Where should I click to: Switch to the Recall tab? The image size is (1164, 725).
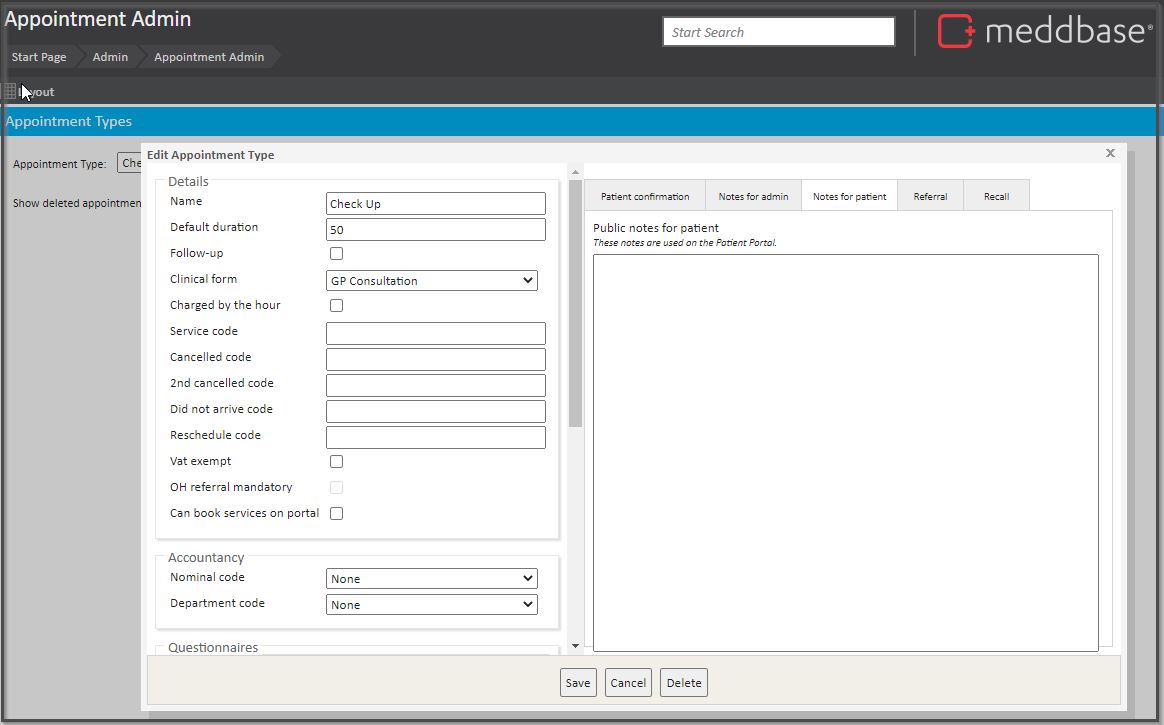click(x=996, y=197)
